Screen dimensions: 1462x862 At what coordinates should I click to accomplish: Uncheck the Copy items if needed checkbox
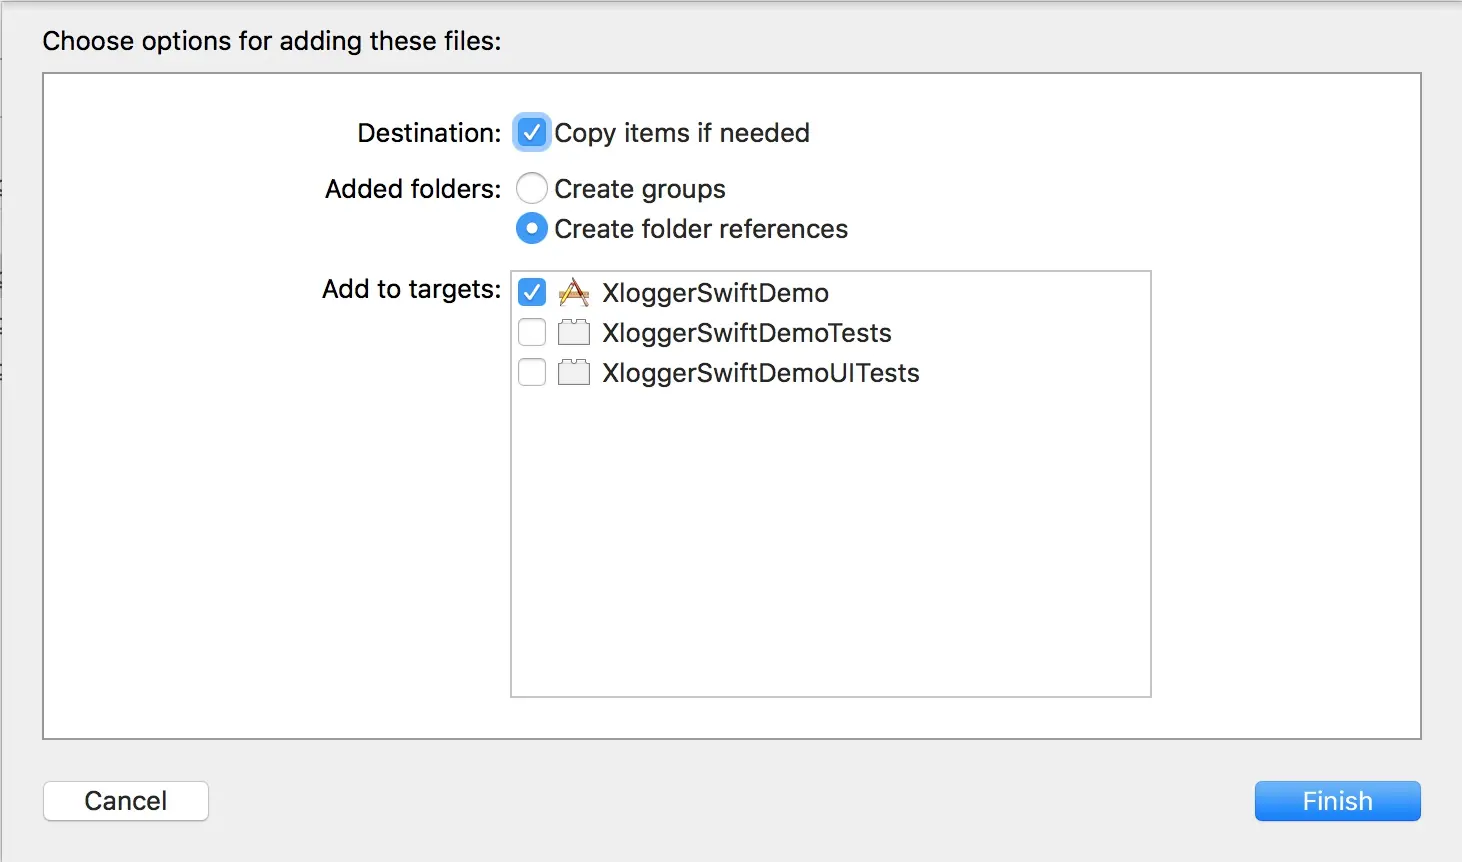coord(532,132)
